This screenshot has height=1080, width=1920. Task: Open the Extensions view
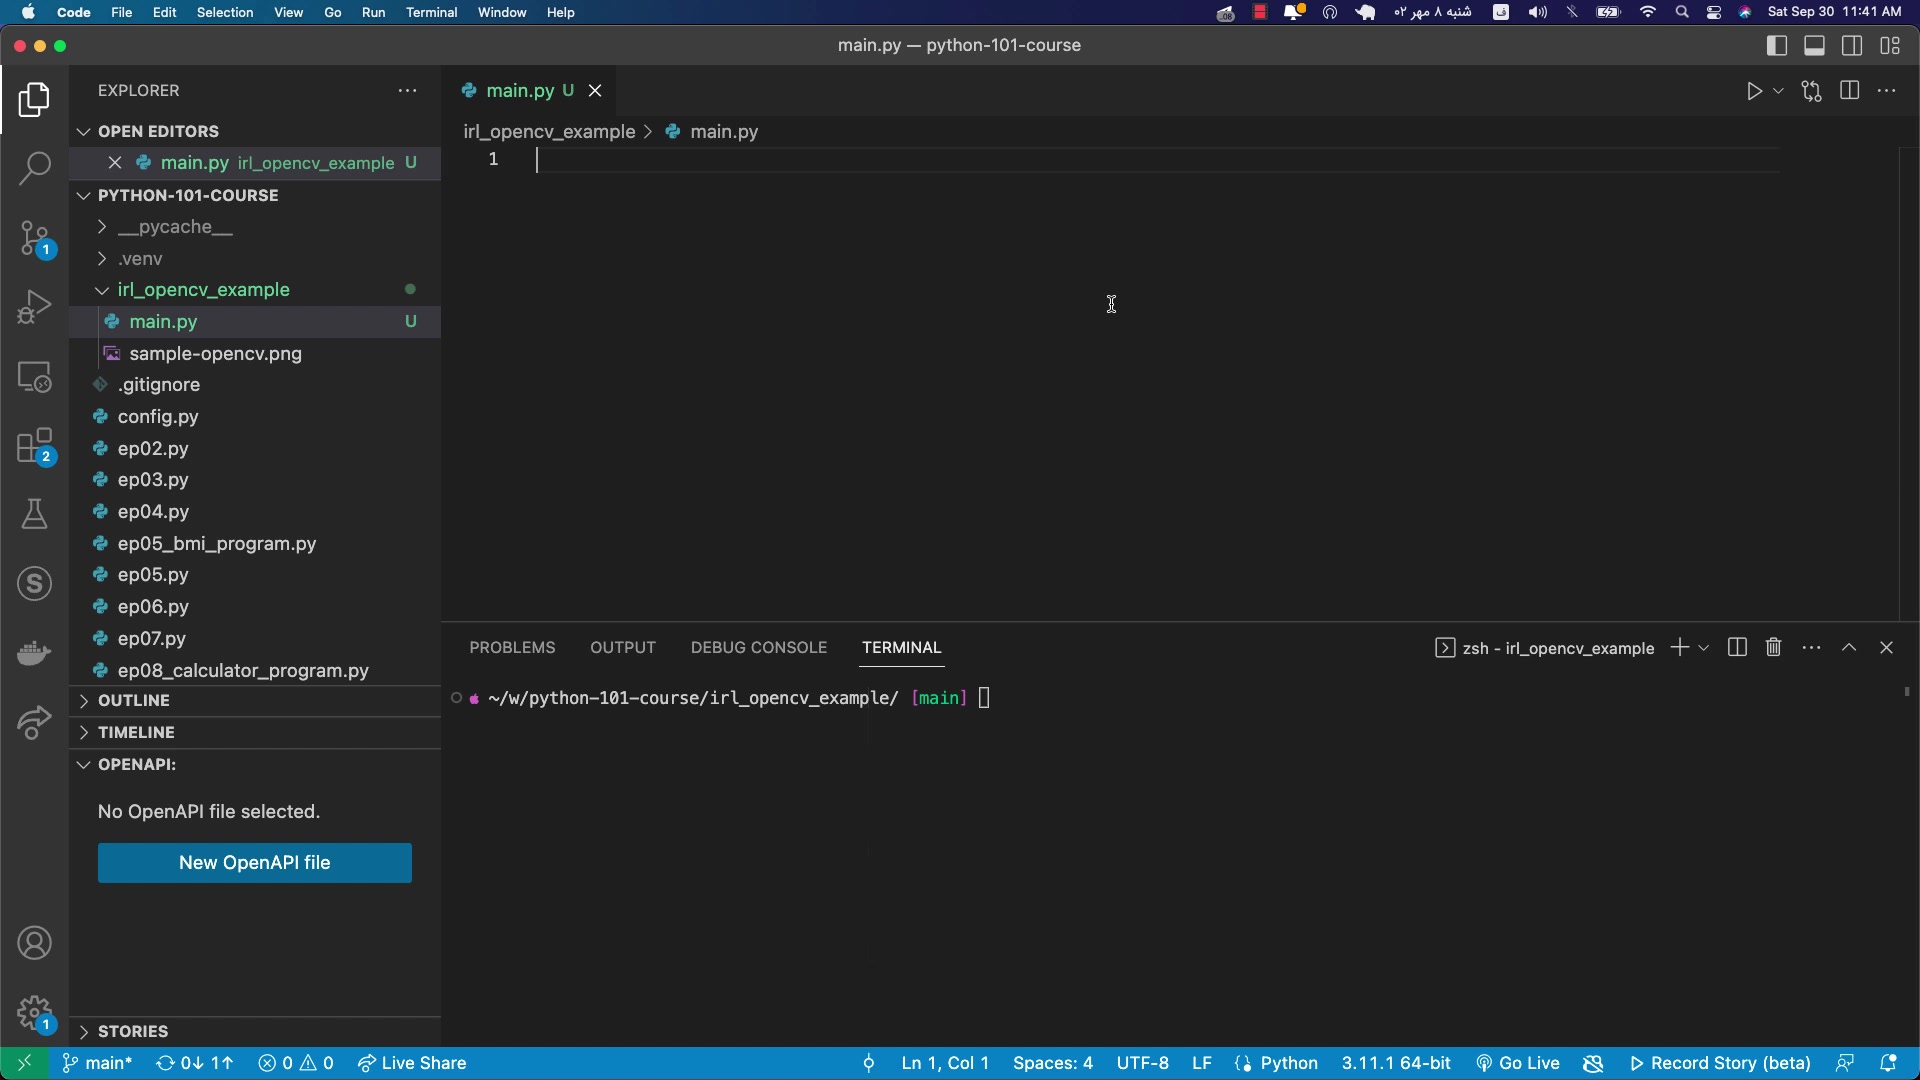(34, 447)
